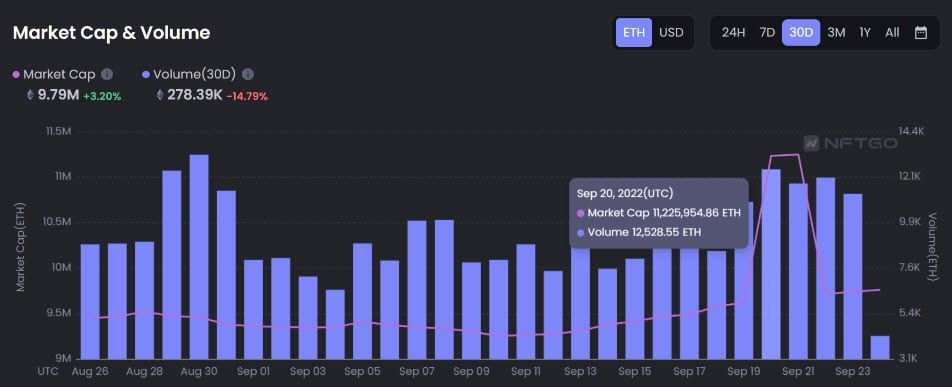Click the Ethereum icon beside 9.79M
Screen dimensions: 952x387
point(30,95)
